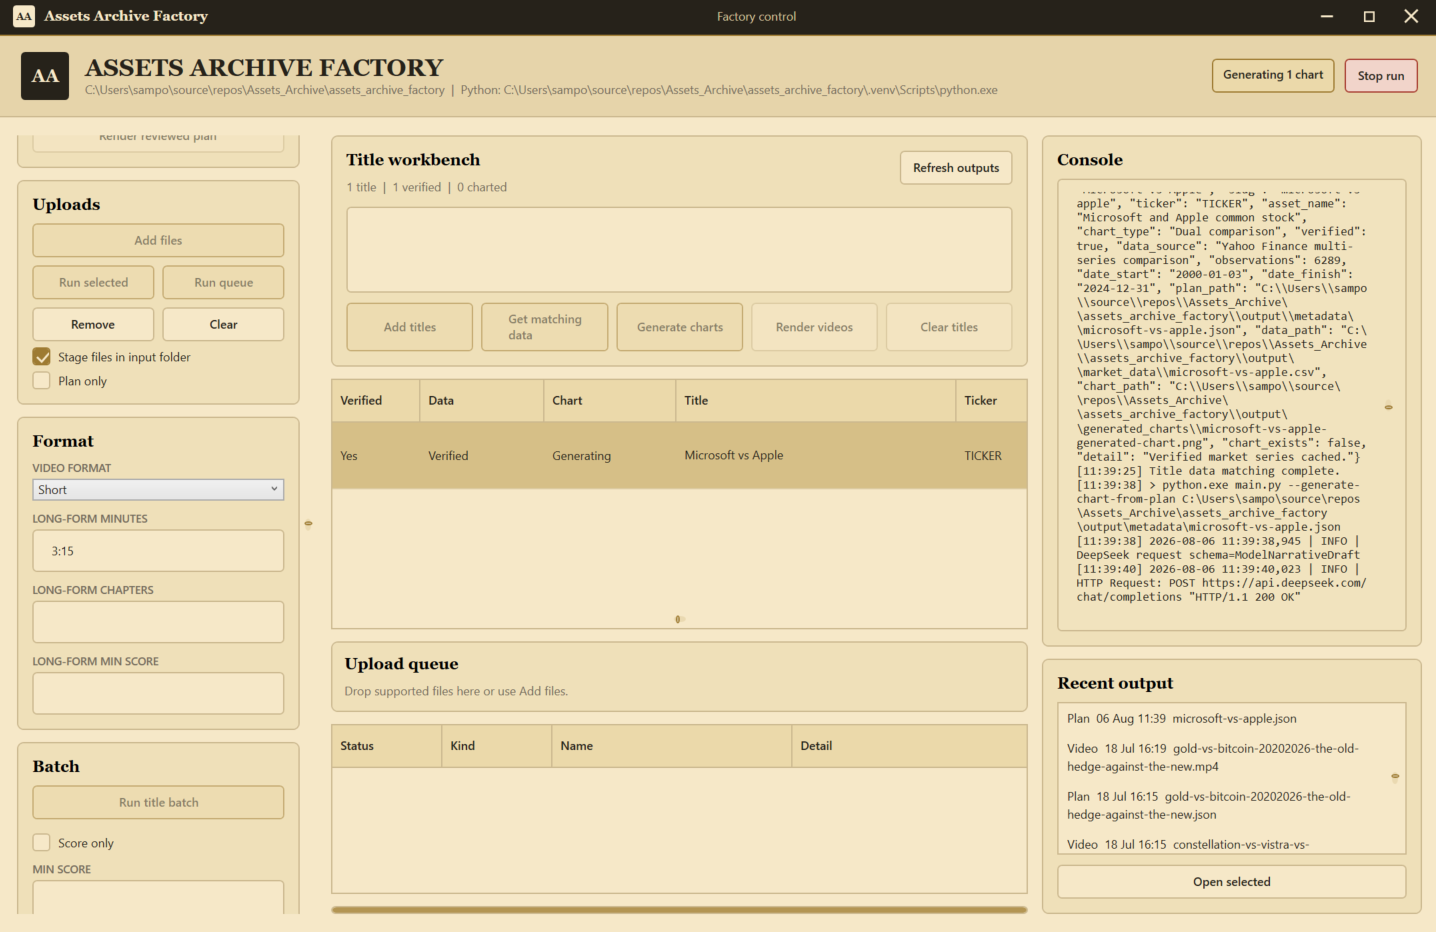Click the Ticker column header
Viewport: 1436px width, 932px height.
991,400
